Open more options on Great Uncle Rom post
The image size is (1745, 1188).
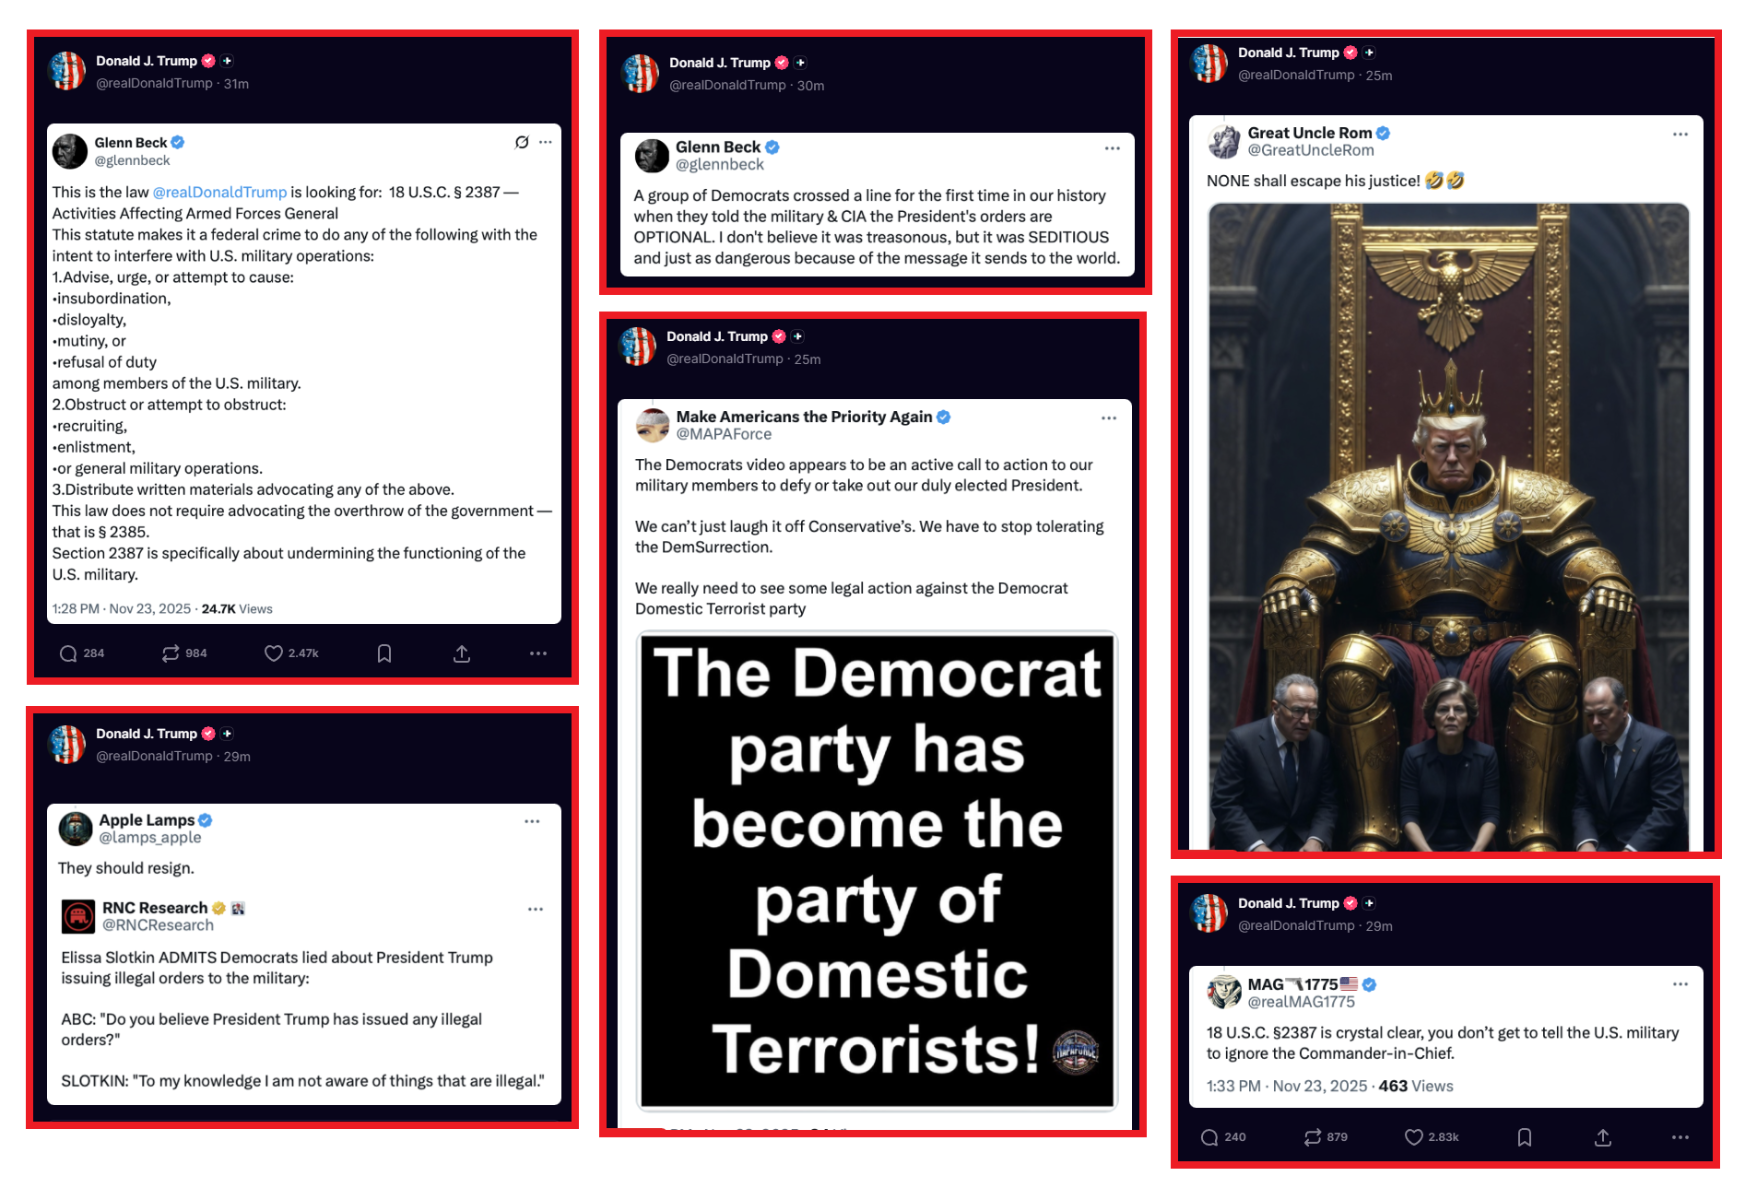pyautogui.click(x=1680, y=134)
